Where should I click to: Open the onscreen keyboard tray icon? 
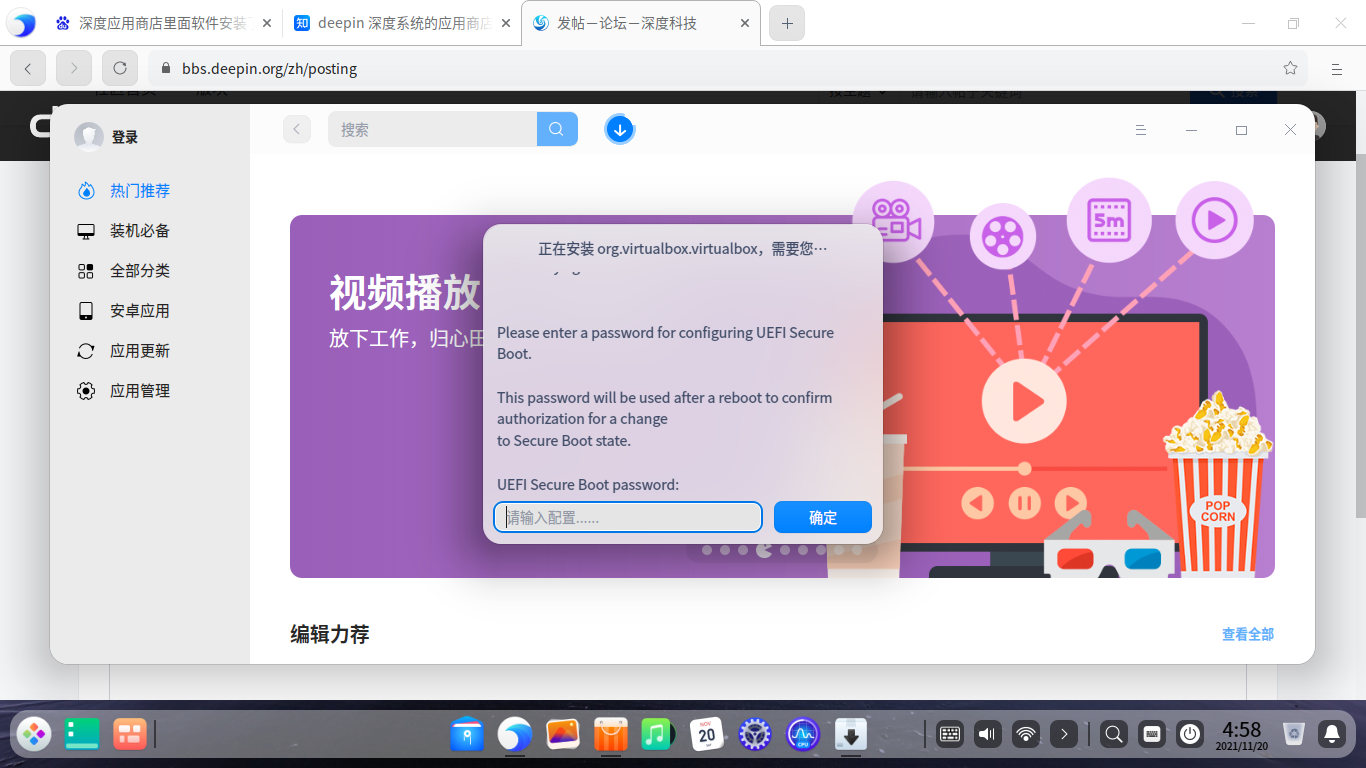(x=950, y=734)
